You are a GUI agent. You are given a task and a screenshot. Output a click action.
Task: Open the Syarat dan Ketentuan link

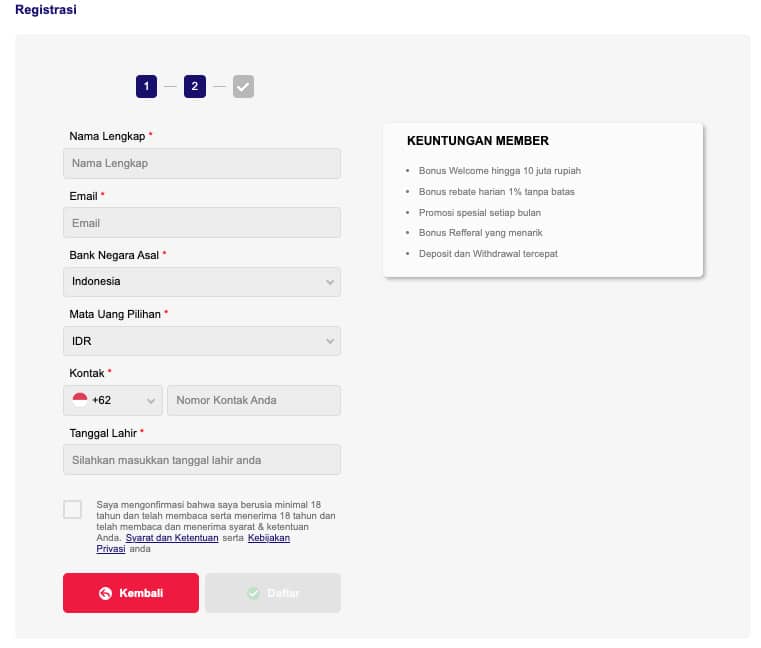pos(171,538)
